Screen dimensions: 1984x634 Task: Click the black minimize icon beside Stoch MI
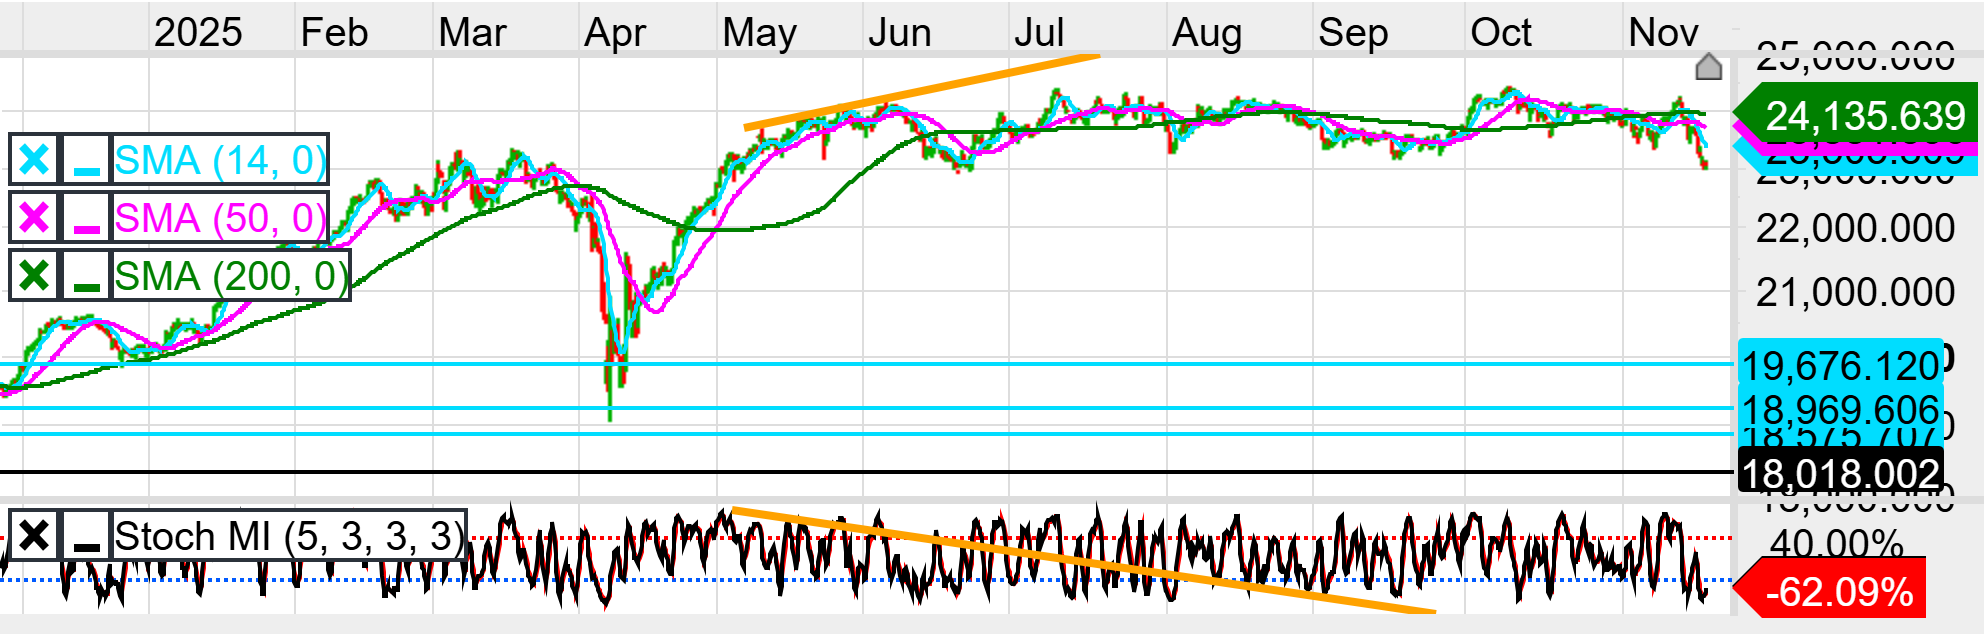tap(87, 537)
